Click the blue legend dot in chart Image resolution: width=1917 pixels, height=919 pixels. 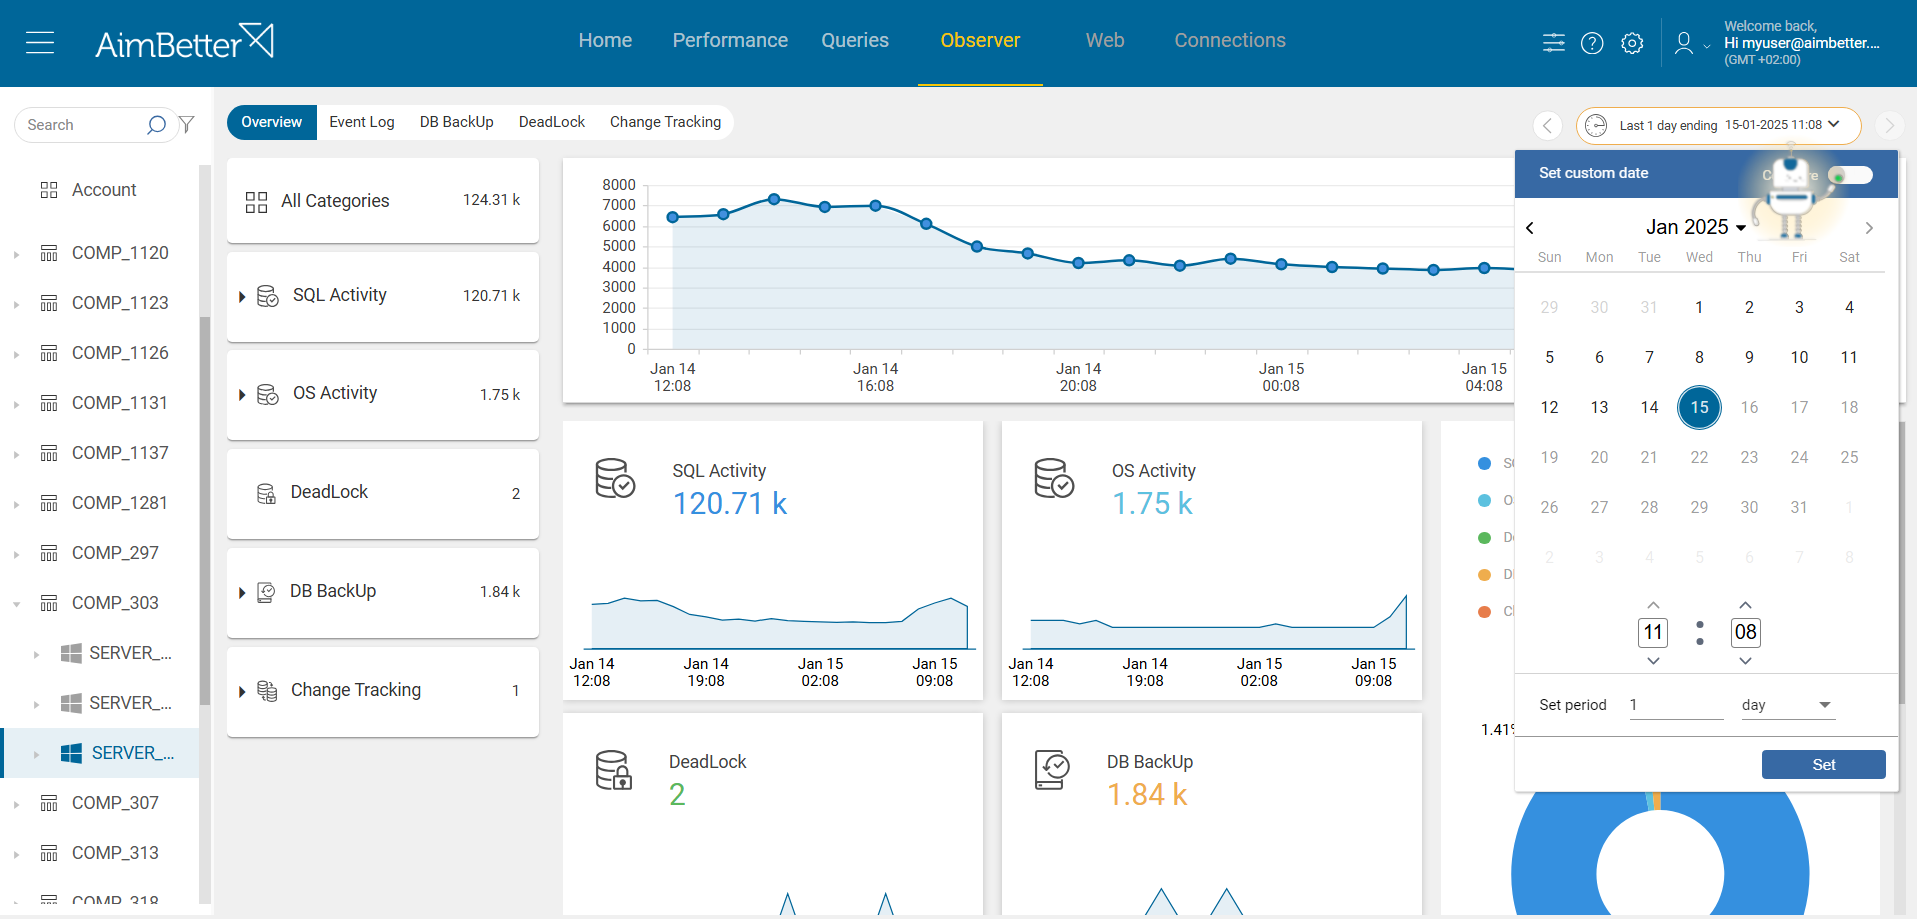tap(1485, 463)
